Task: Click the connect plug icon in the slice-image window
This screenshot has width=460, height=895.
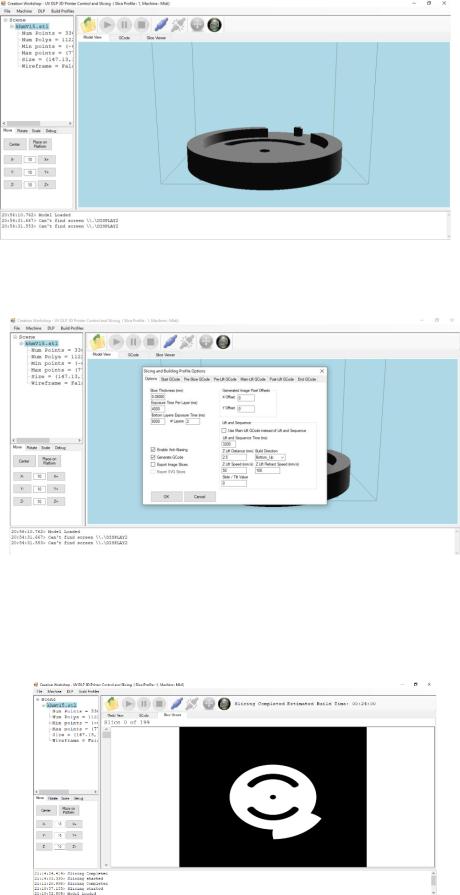Action: coord(193,703)
